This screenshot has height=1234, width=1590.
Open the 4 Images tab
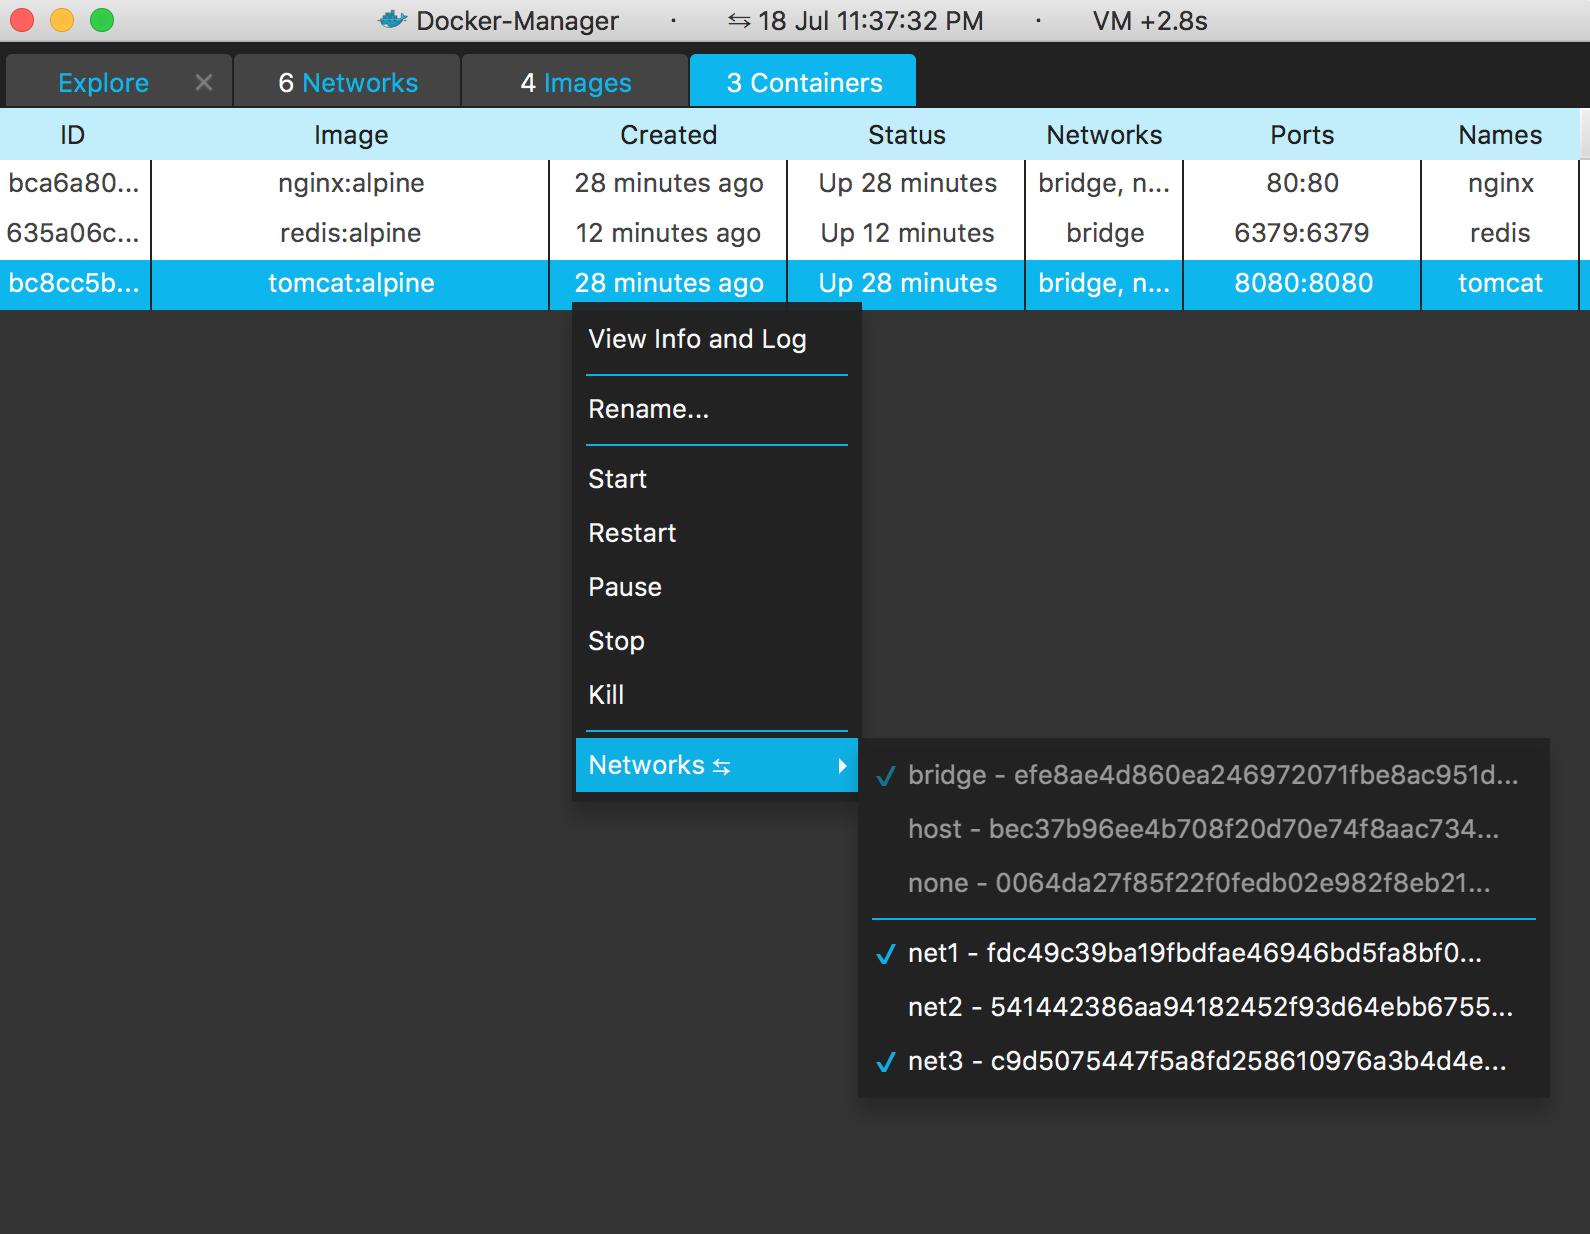pos(576,82)
